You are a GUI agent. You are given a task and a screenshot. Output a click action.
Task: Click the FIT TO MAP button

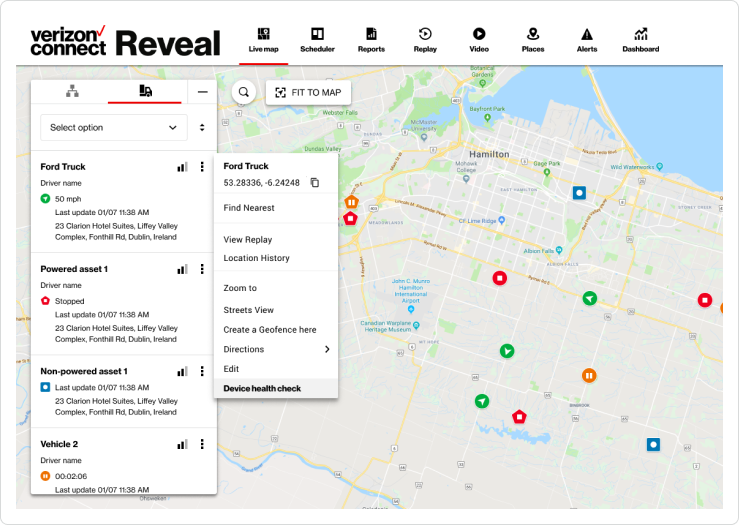(308, 93)
